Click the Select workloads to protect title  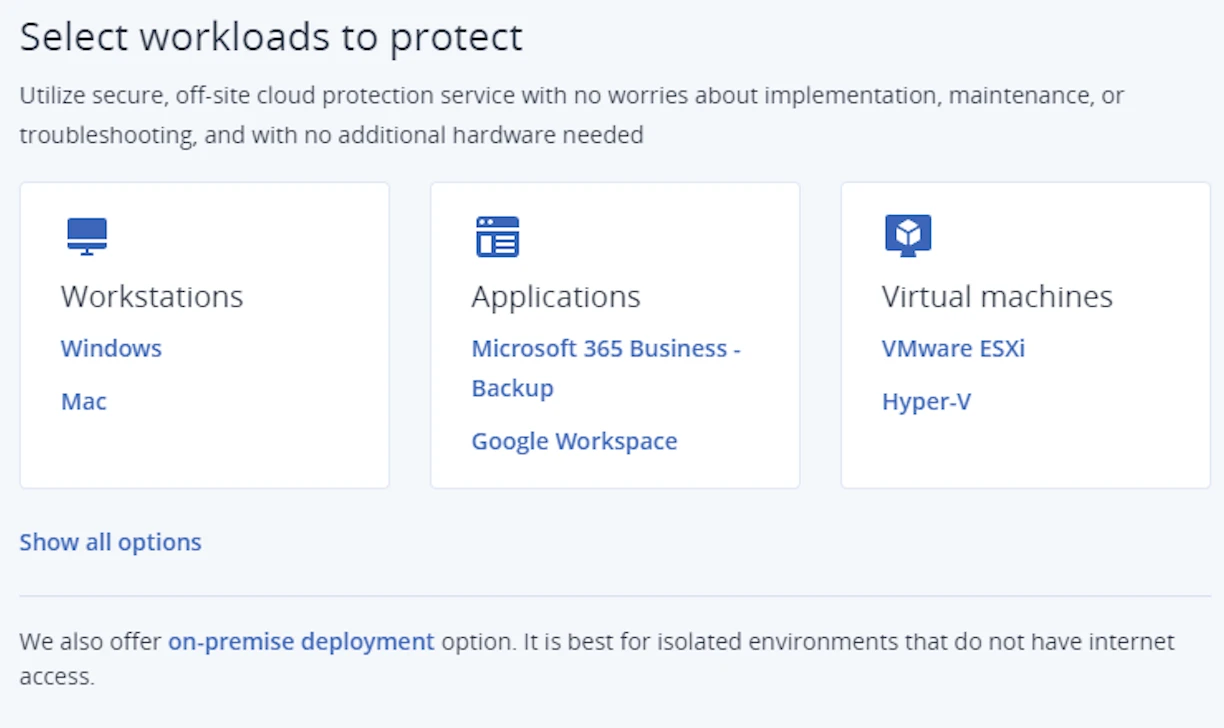click(271, 37)
